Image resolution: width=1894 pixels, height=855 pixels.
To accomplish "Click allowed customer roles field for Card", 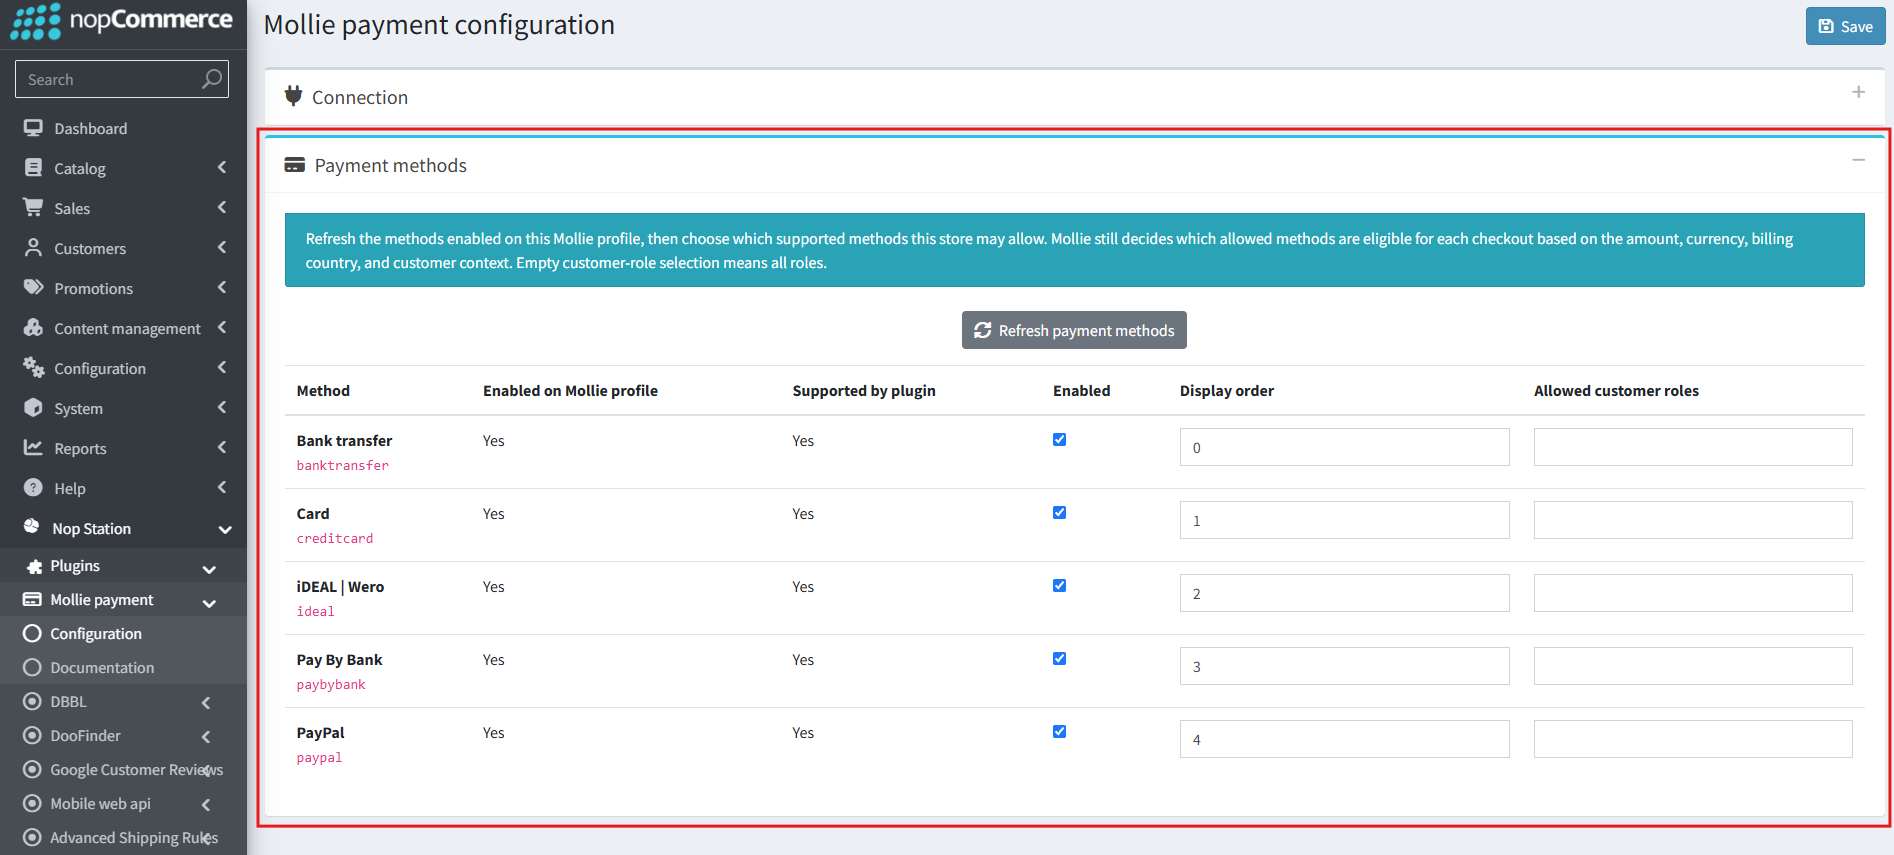I will click(1693, 520).
